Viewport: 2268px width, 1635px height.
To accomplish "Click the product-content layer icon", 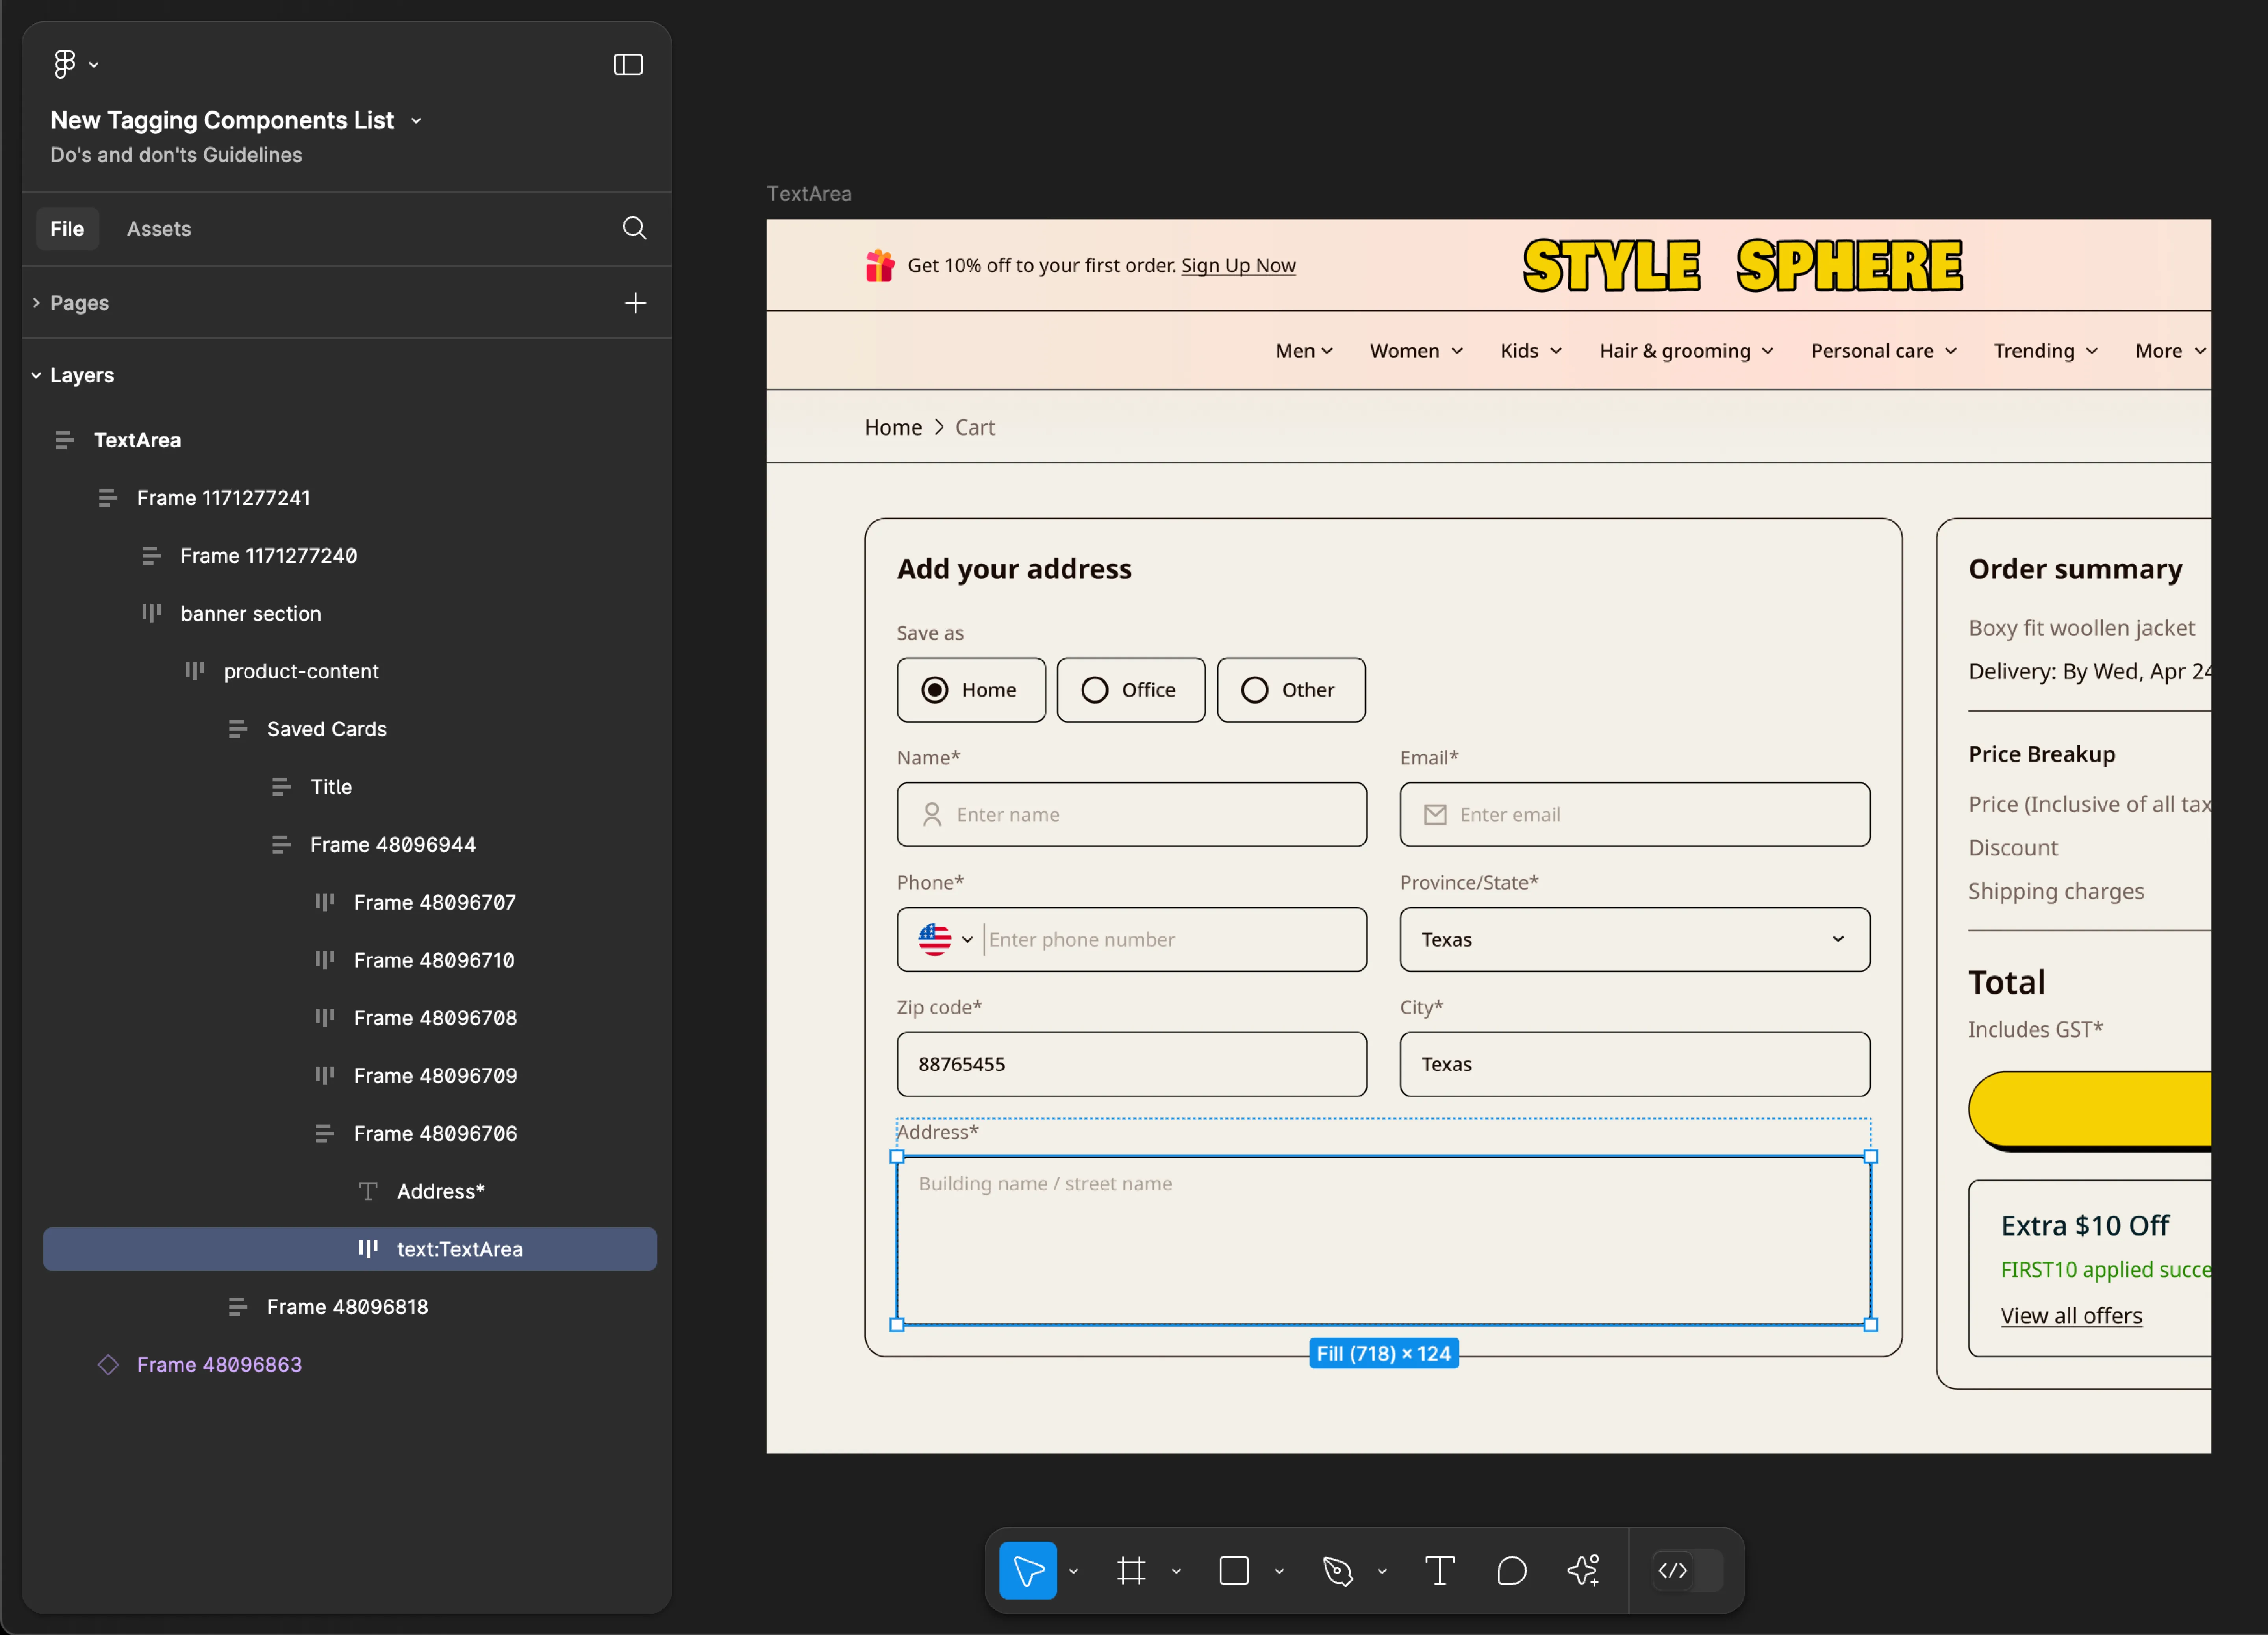I will pos(194,671).
